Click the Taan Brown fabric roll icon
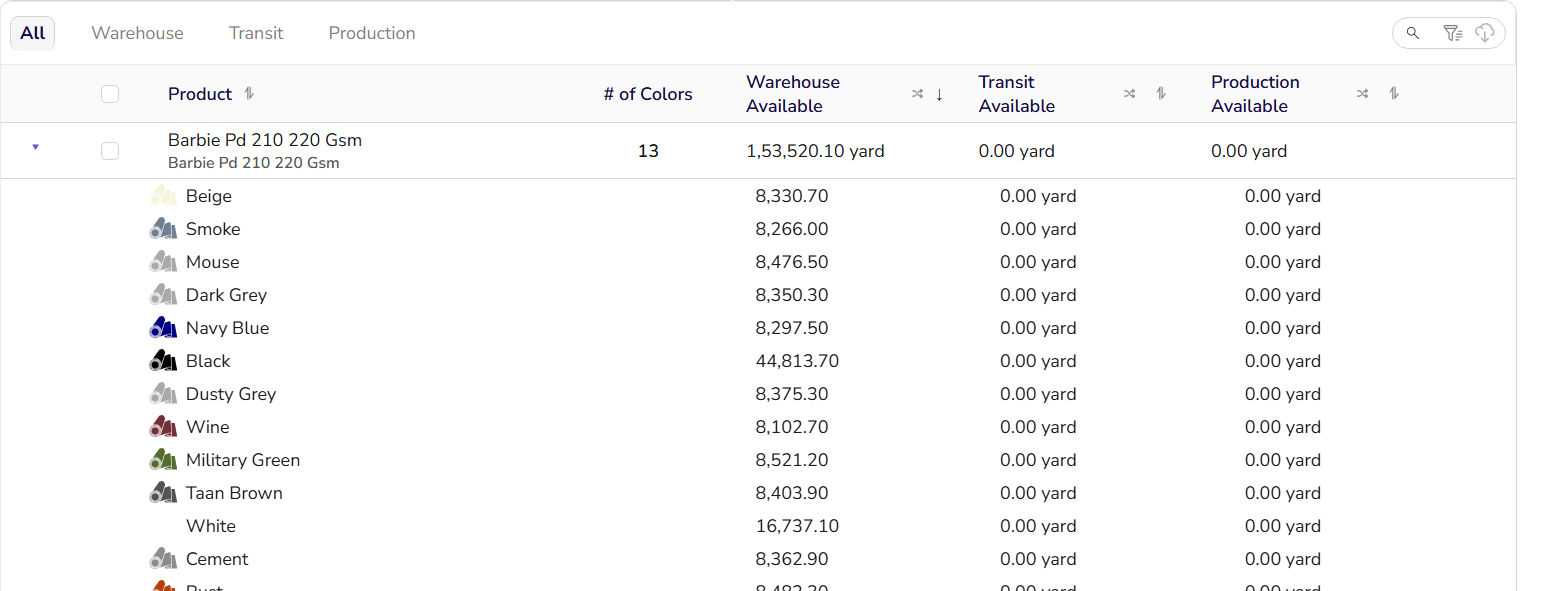 click(163, 493)
